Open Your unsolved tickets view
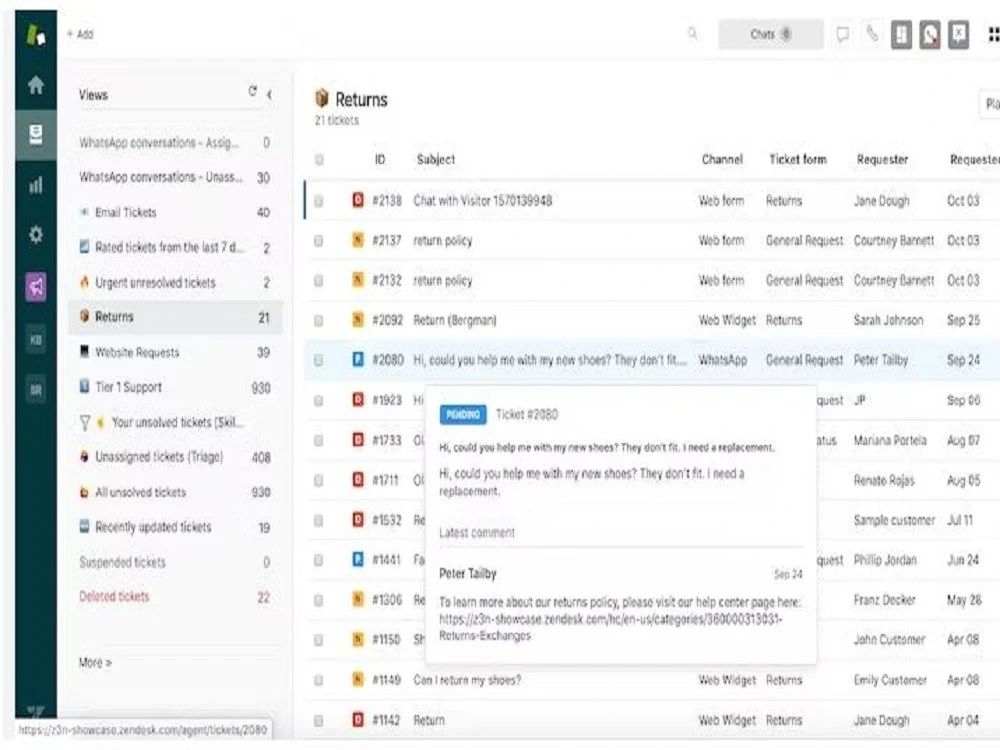Image resolution: width=1000 pixels, height=750 pixels. [174, 422]
